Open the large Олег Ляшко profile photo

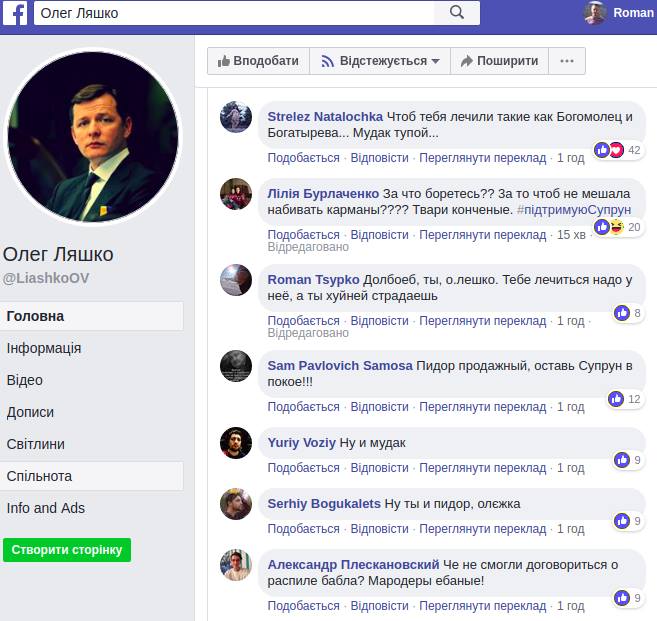pyautogui.click(x=95, y=137)
